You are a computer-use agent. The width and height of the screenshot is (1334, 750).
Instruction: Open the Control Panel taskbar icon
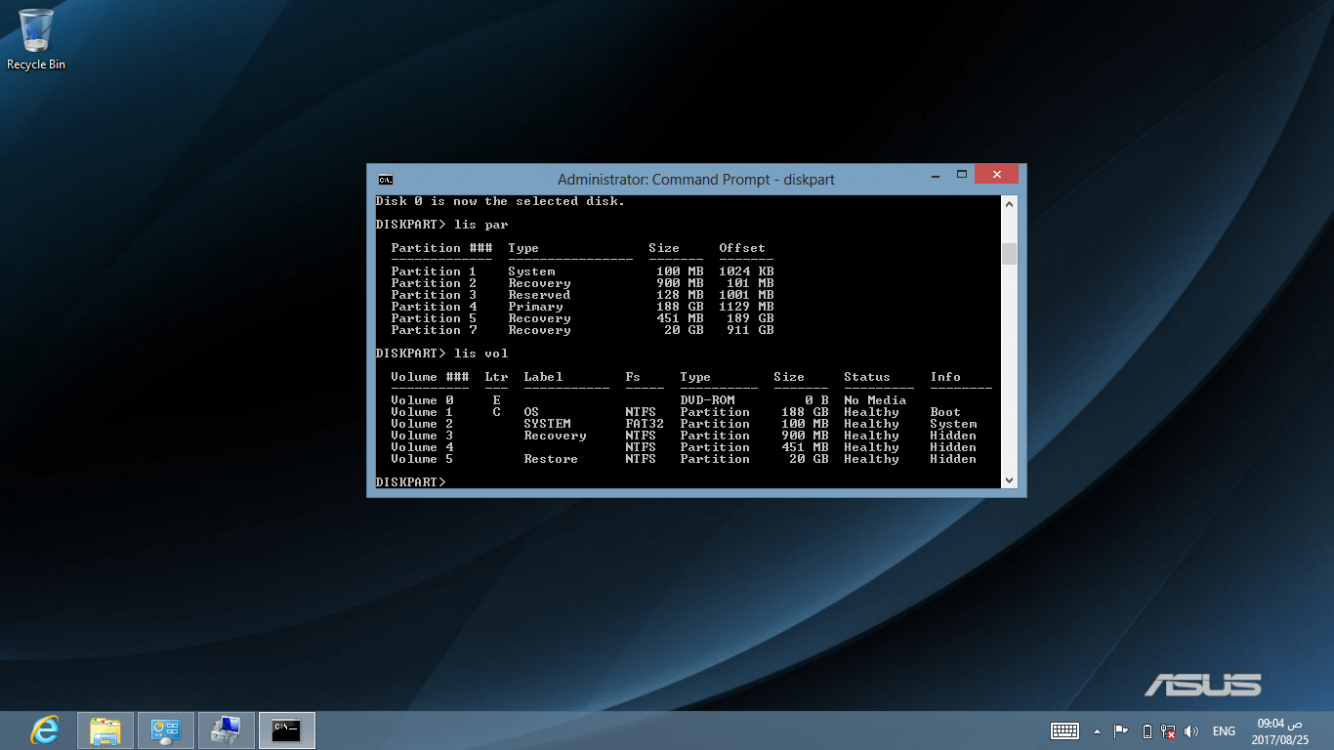pos(165,731)
